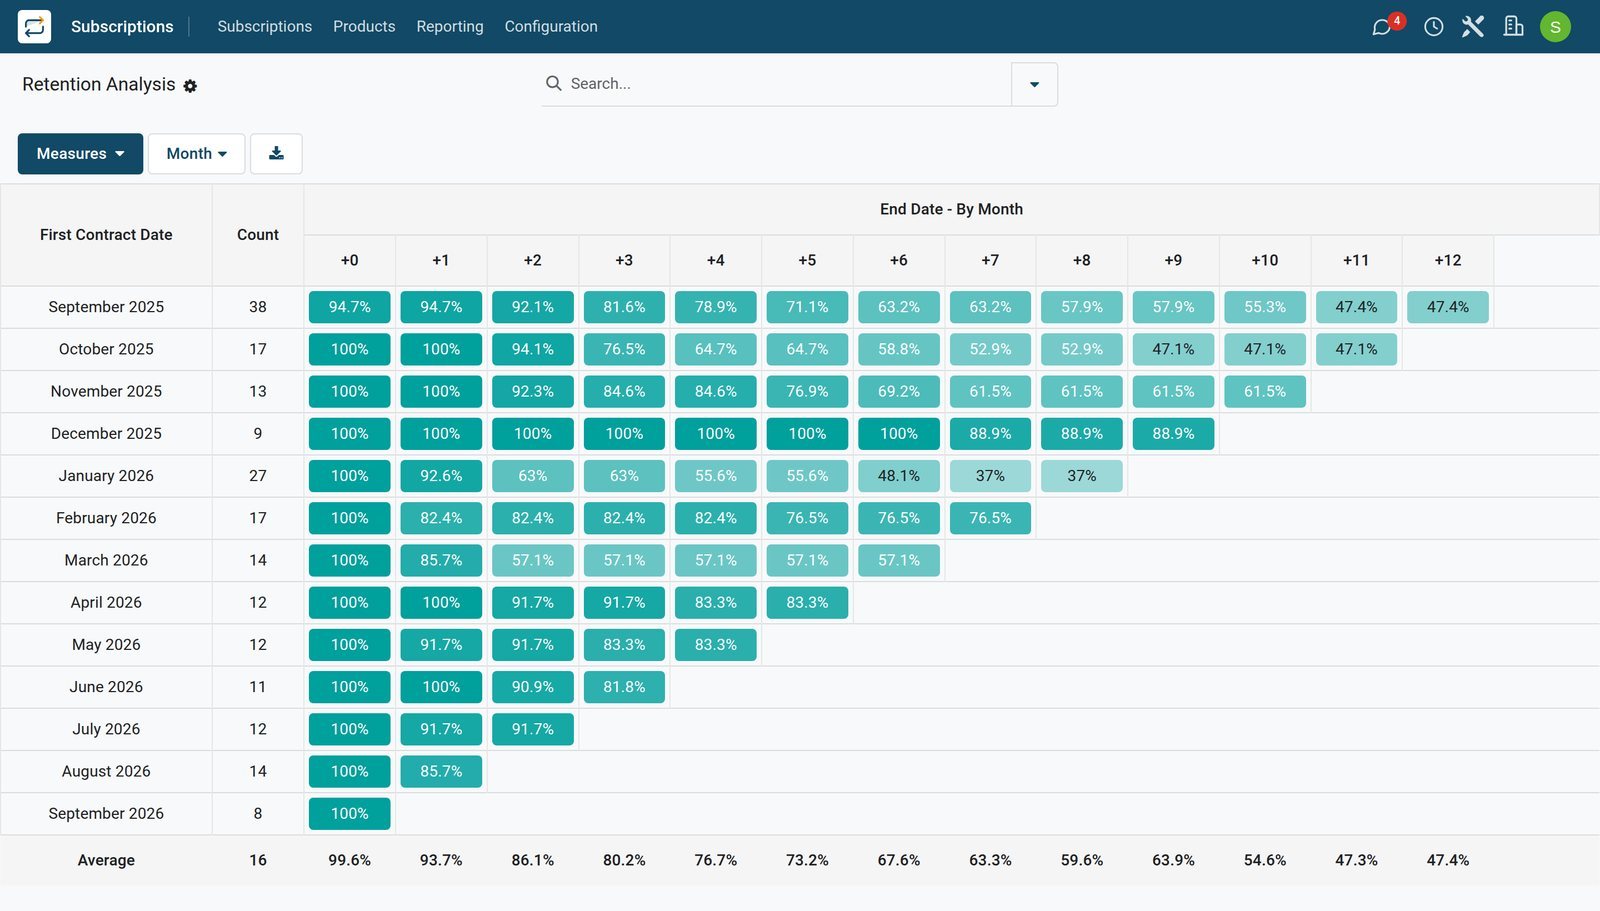Click September 2025 +12 cell showing 47.4%
Screen dimensions: 1600x911
tap(1447, 307)
